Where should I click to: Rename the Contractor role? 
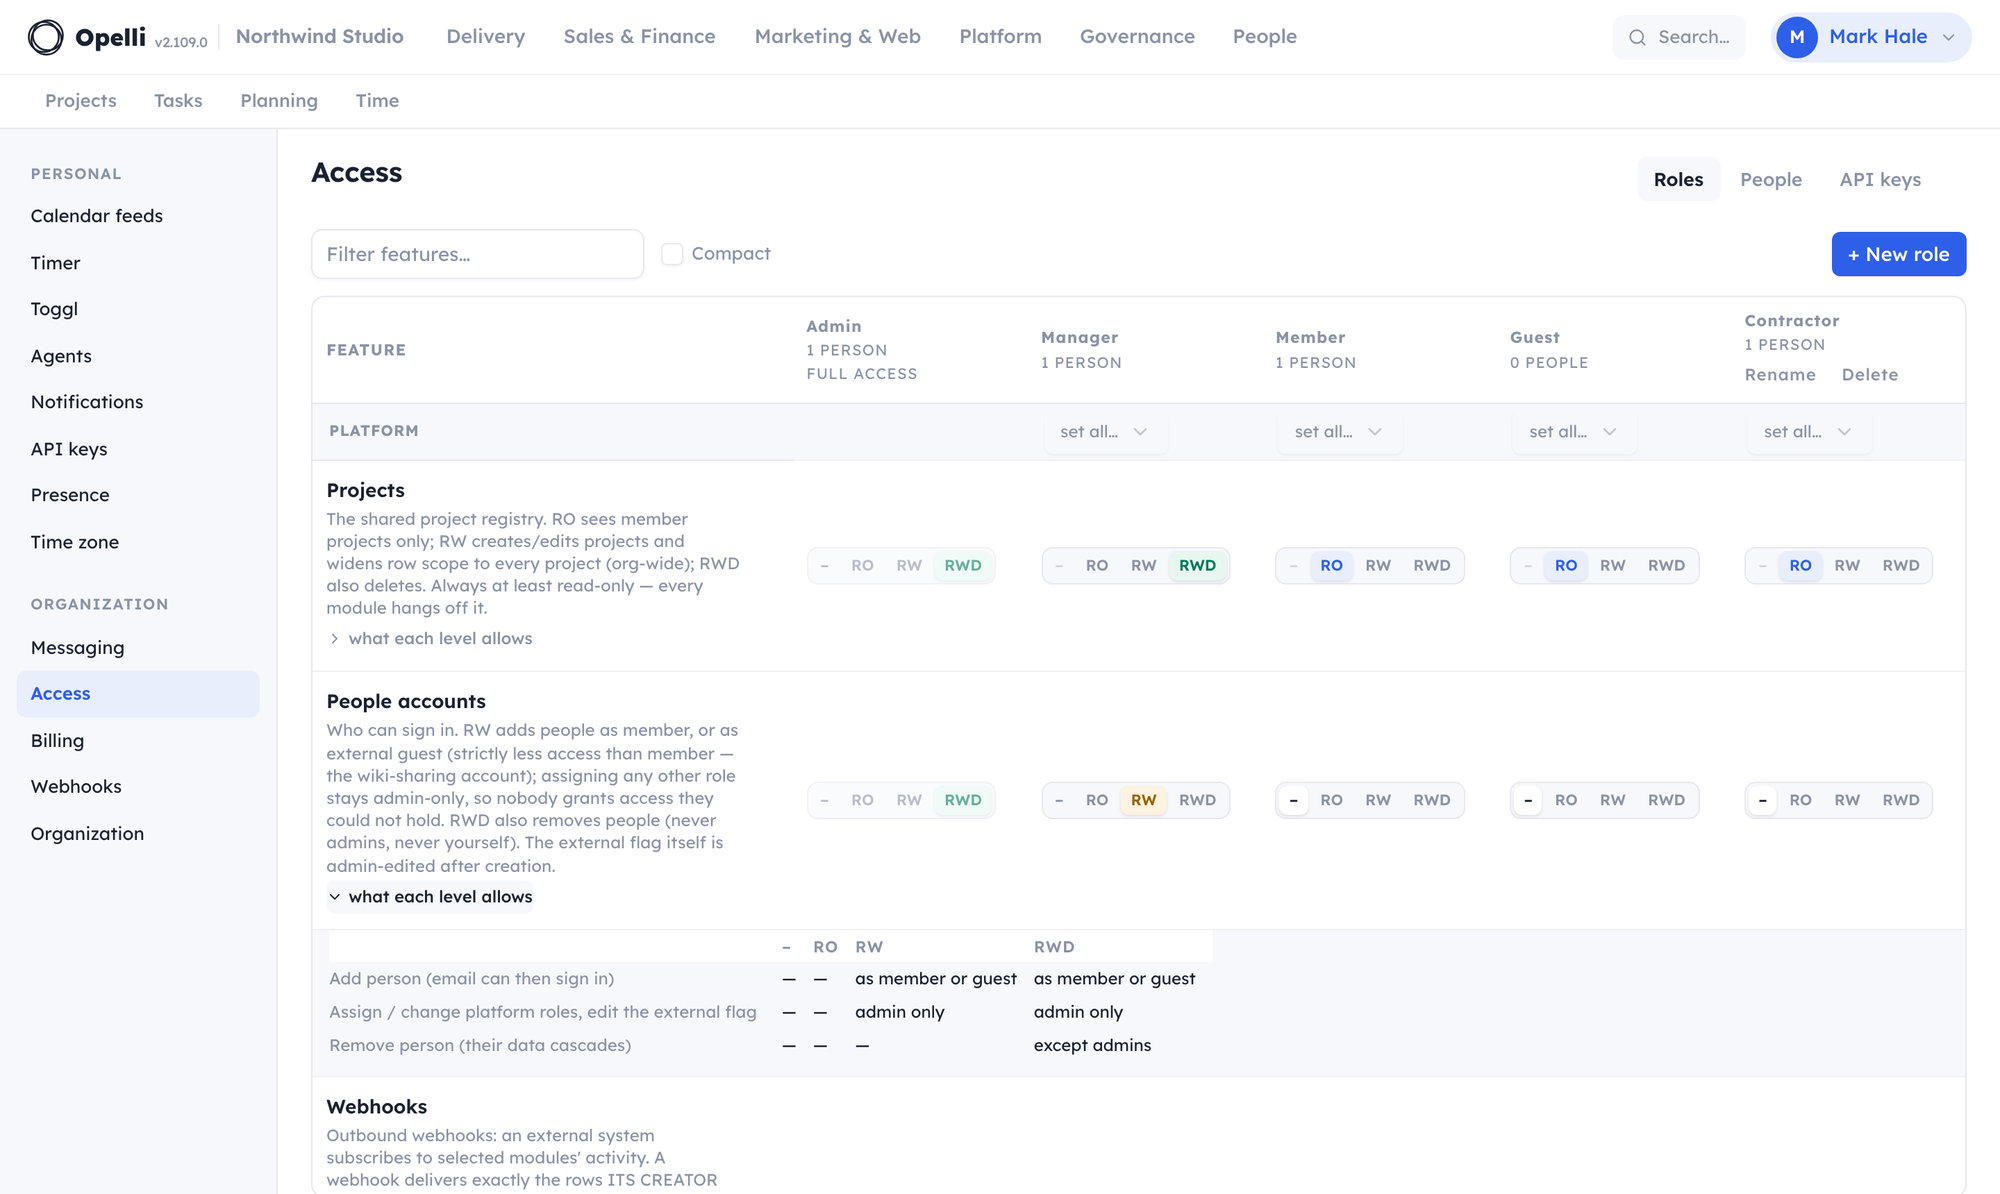(1780, 375)
